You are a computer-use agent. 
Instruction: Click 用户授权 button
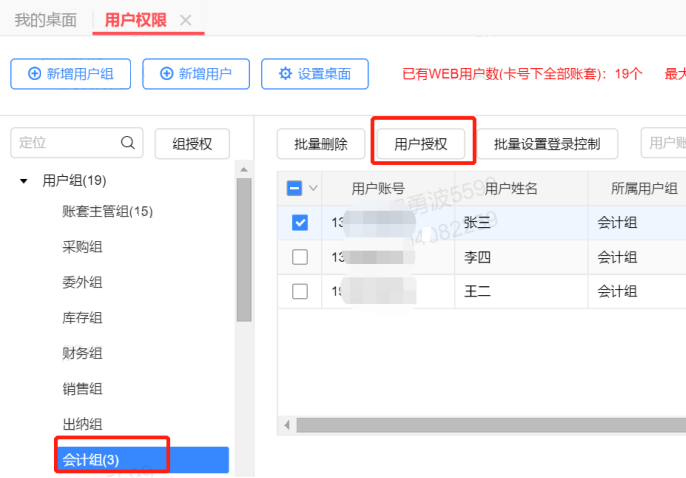(x=420, y=143)
